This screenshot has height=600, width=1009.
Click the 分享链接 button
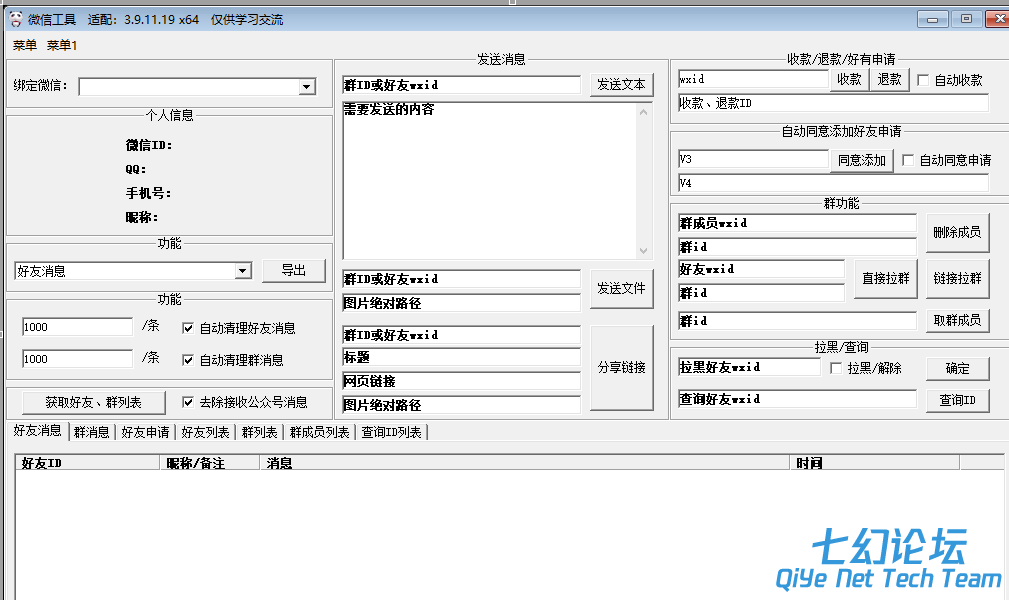coord(621,368)
